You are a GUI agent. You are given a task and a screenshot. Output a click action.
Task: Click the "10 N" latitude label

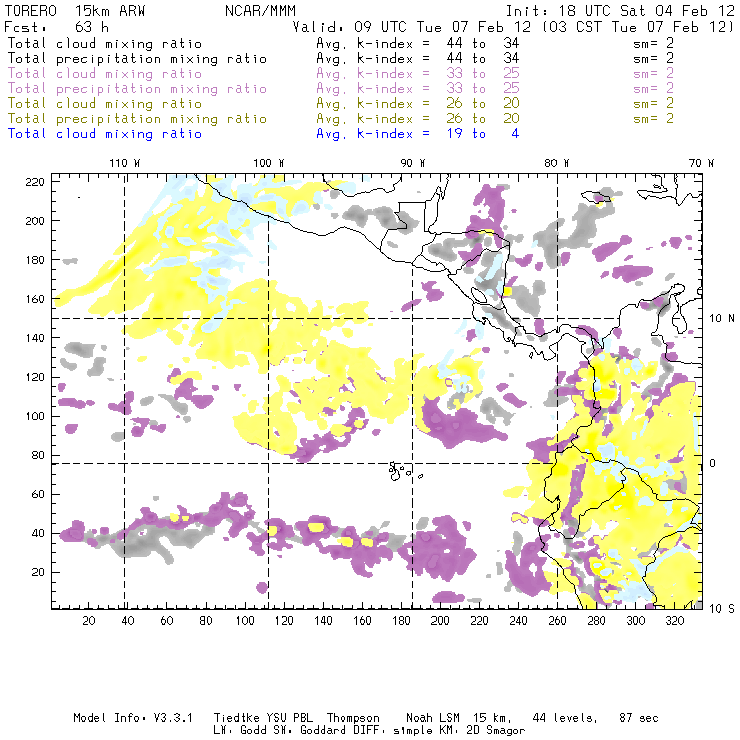[722, 319]
